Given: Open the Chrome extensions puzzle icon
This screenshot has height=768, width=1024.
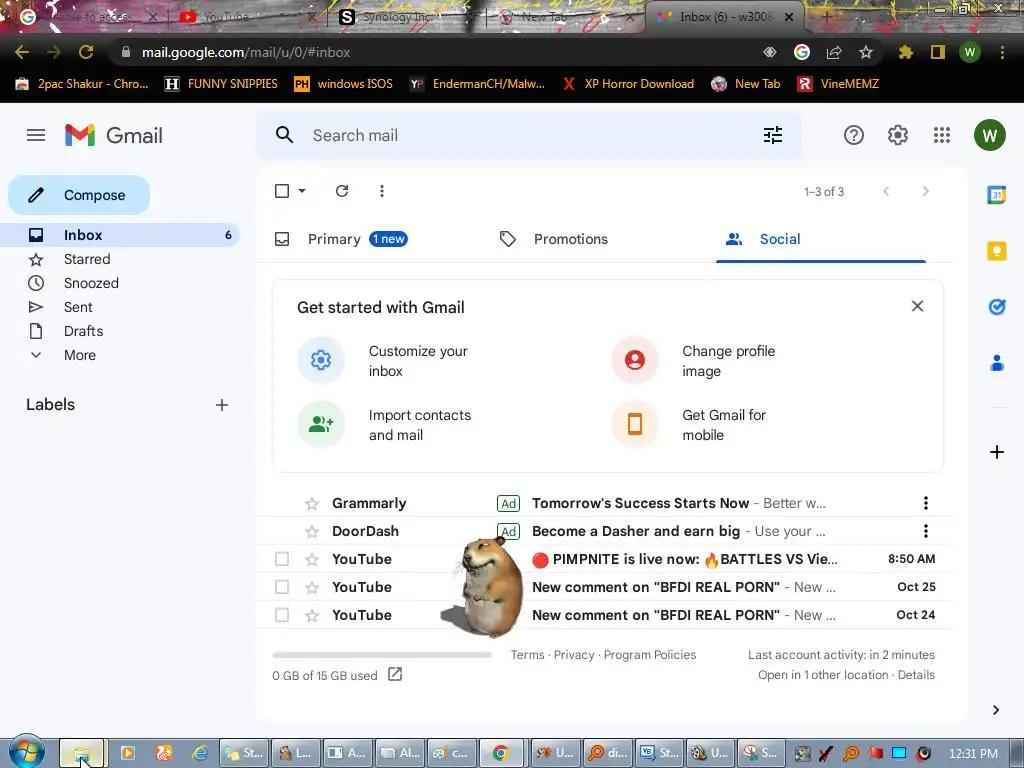Looking at the screenshot, I should click(905, 52).
